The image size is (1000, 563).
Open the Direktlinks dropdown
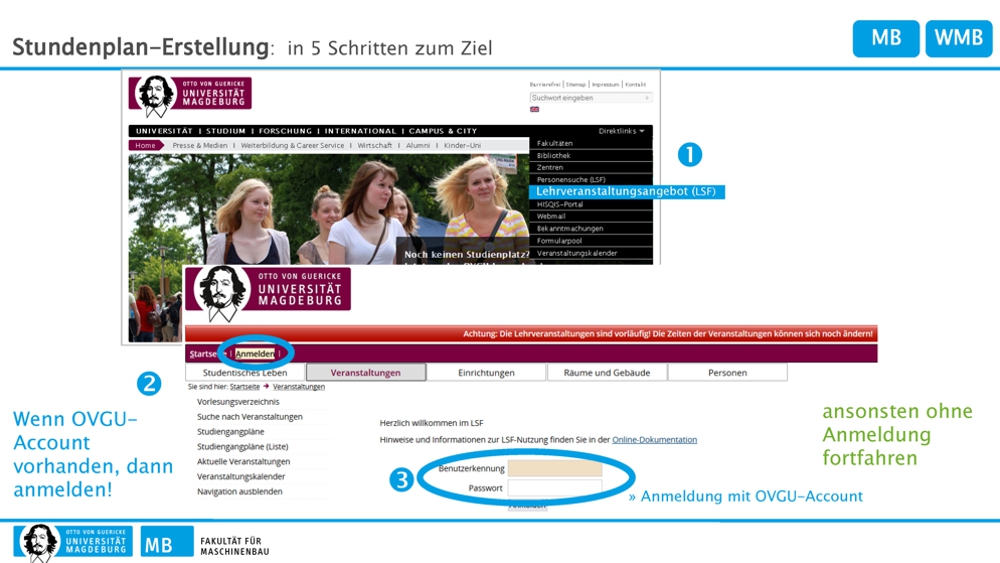tap(621, 131)
